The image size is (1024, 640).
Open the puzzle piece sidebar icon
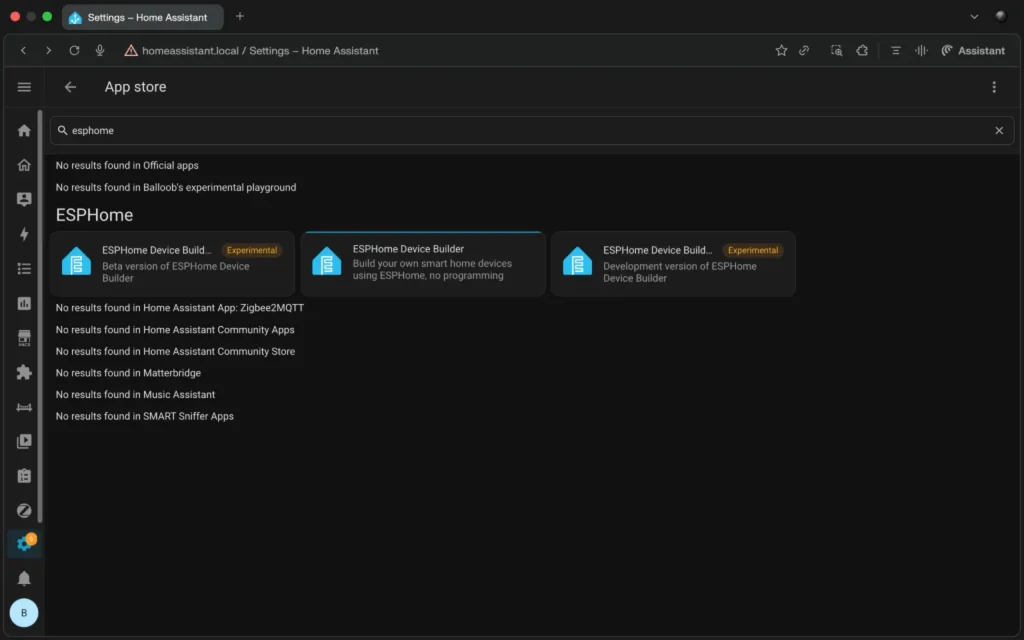24,372
